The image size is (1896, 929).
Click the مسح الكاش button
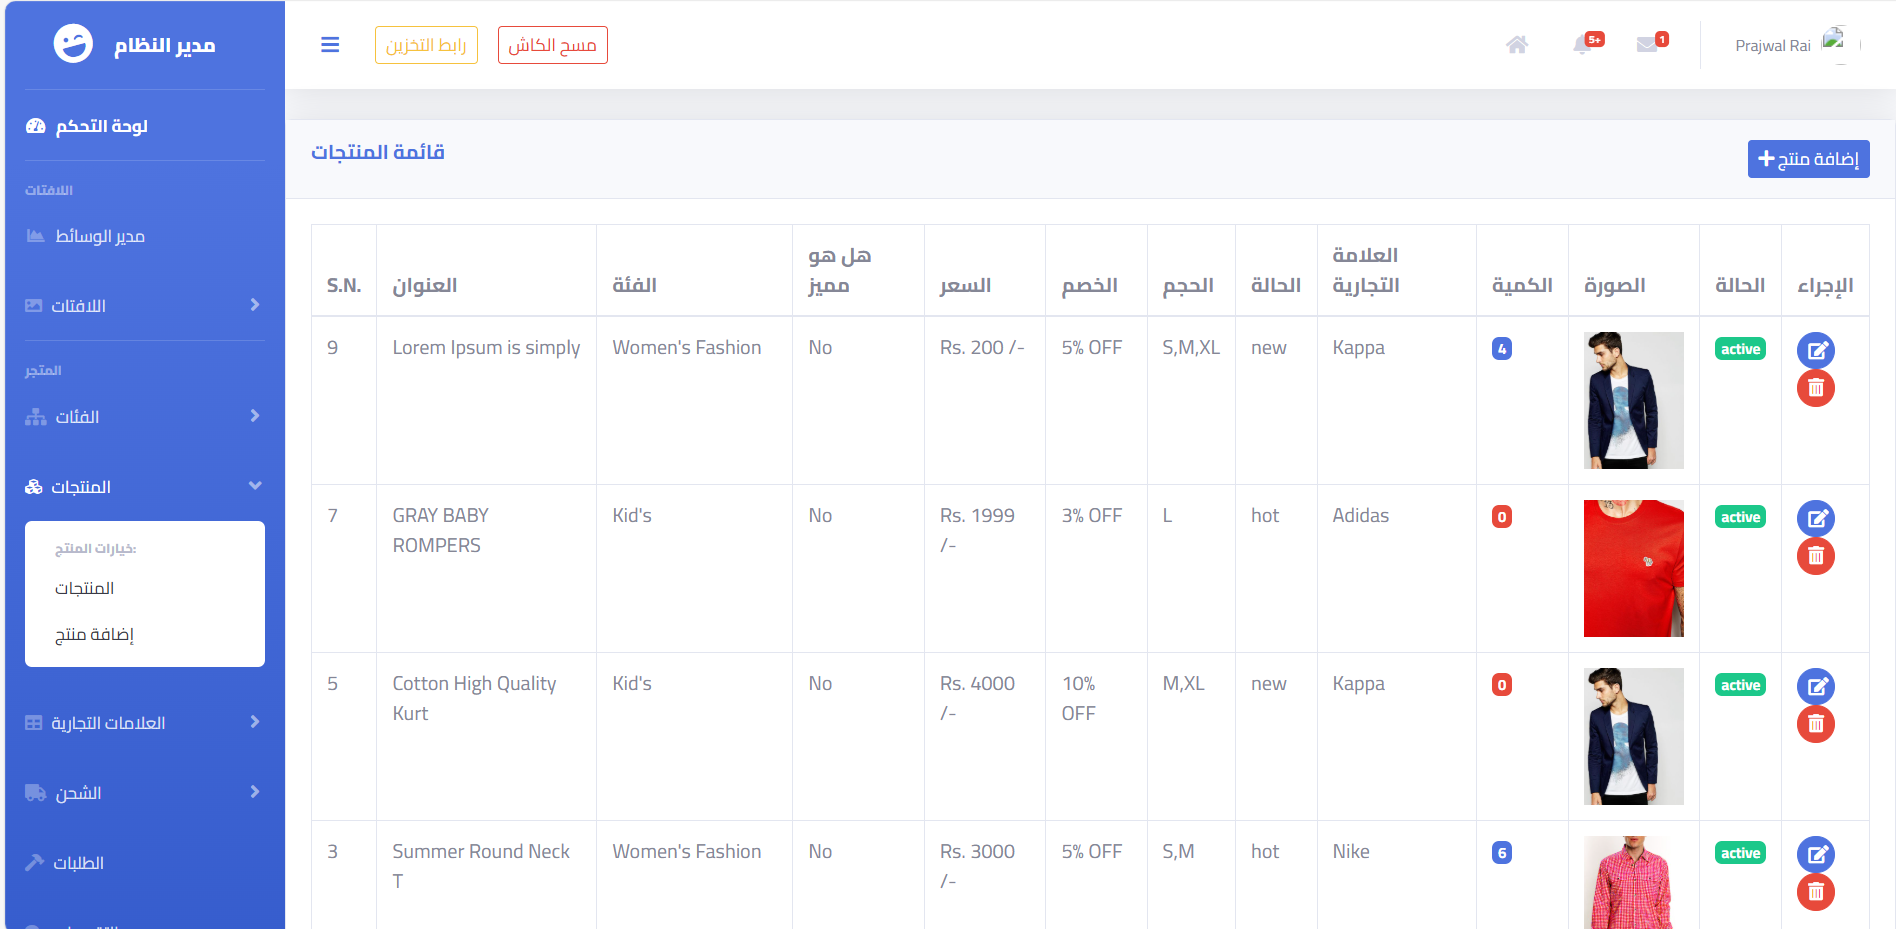click(553, 45)
